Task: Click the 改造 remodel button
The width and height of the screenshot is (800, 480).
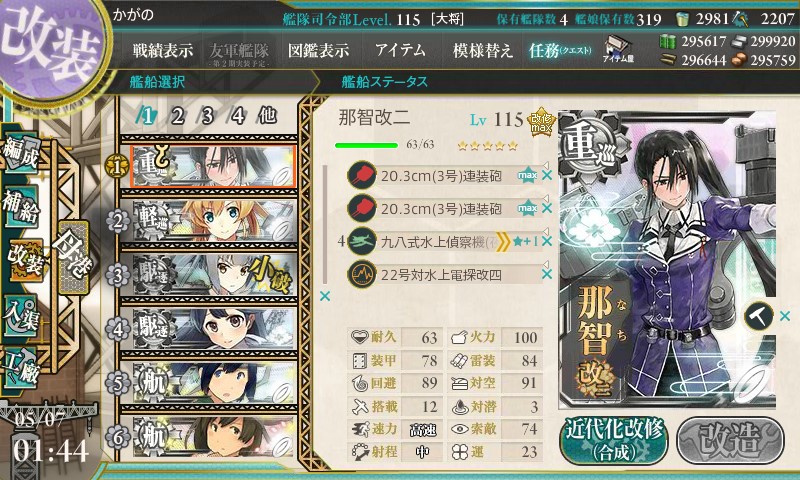Action: (x=730, y=440)
